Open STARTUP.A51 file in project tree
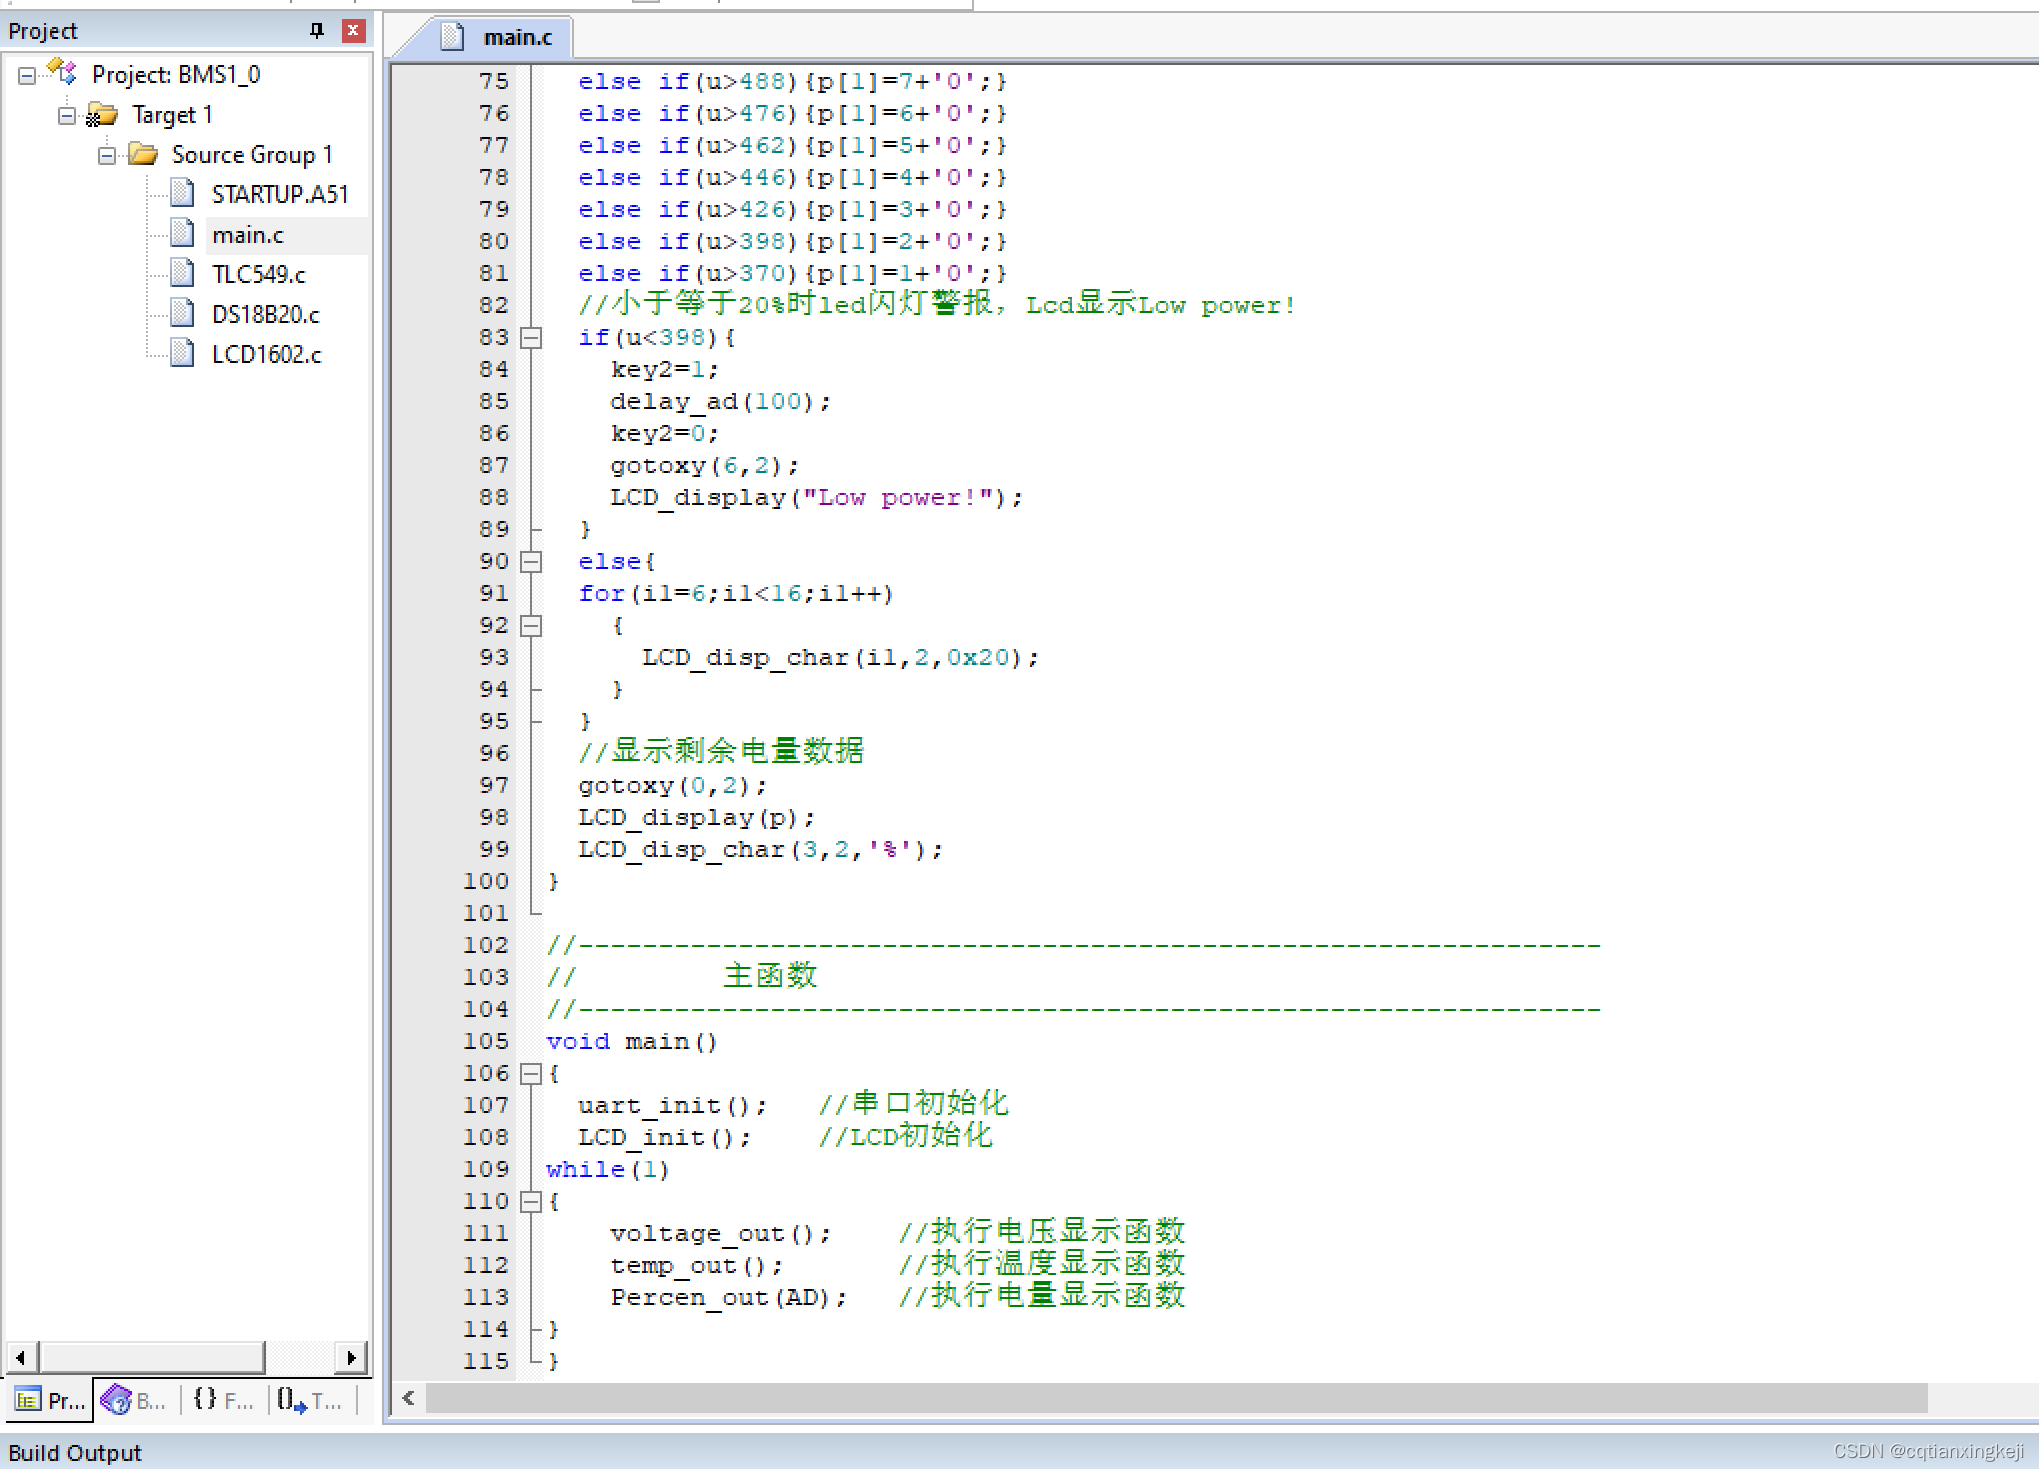 pos(279,194)
